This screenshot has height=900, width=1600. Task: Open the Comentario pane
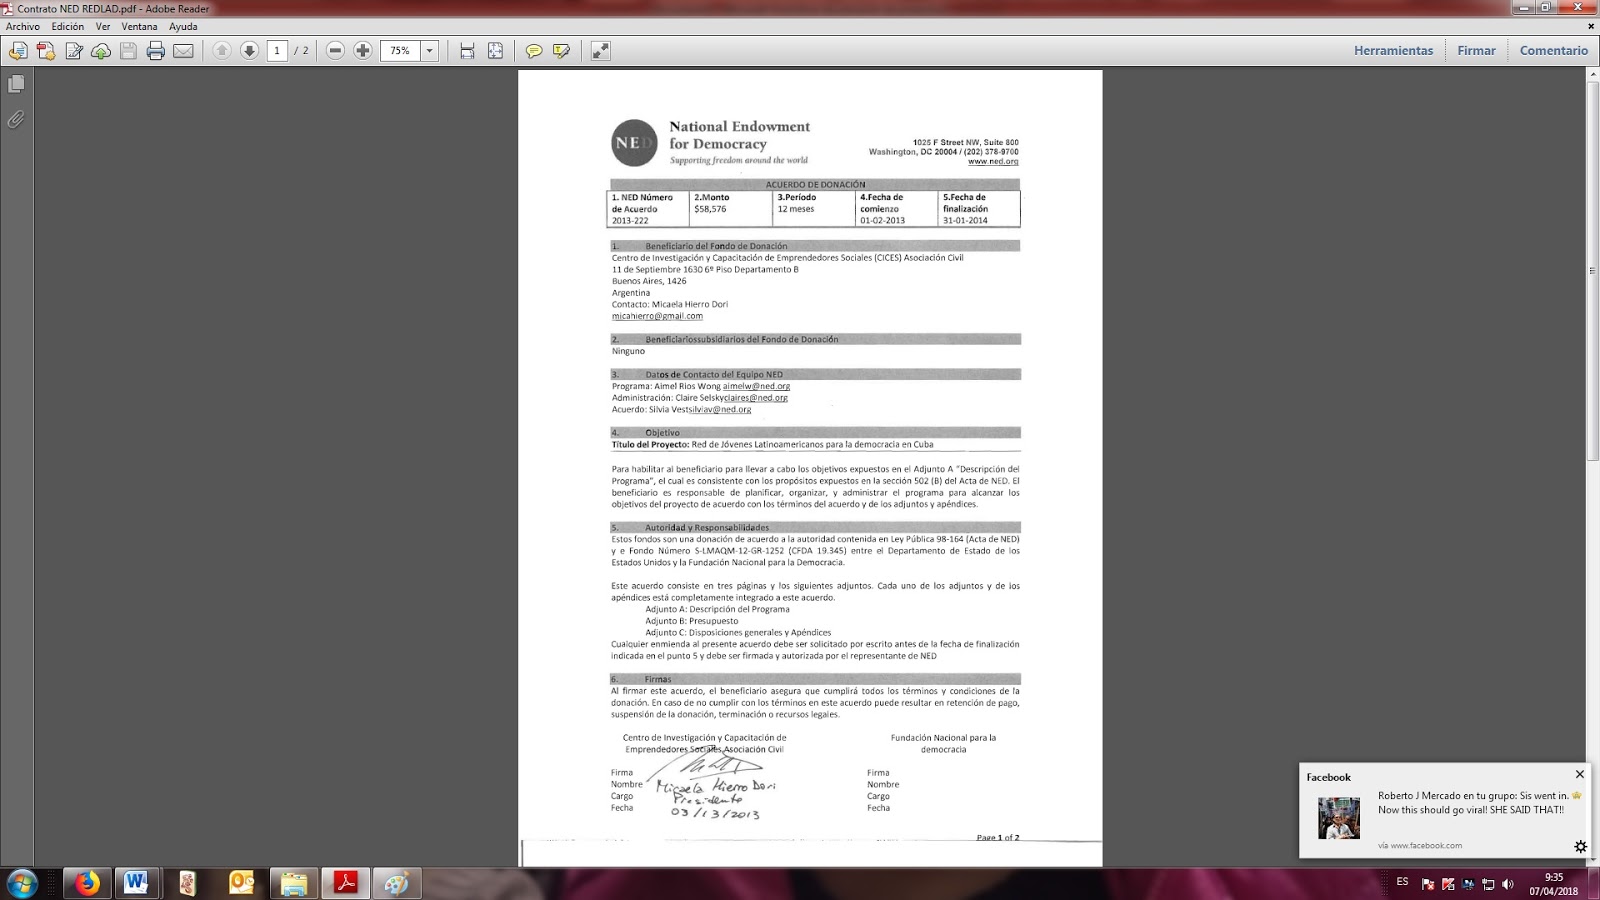[1553, 51]
